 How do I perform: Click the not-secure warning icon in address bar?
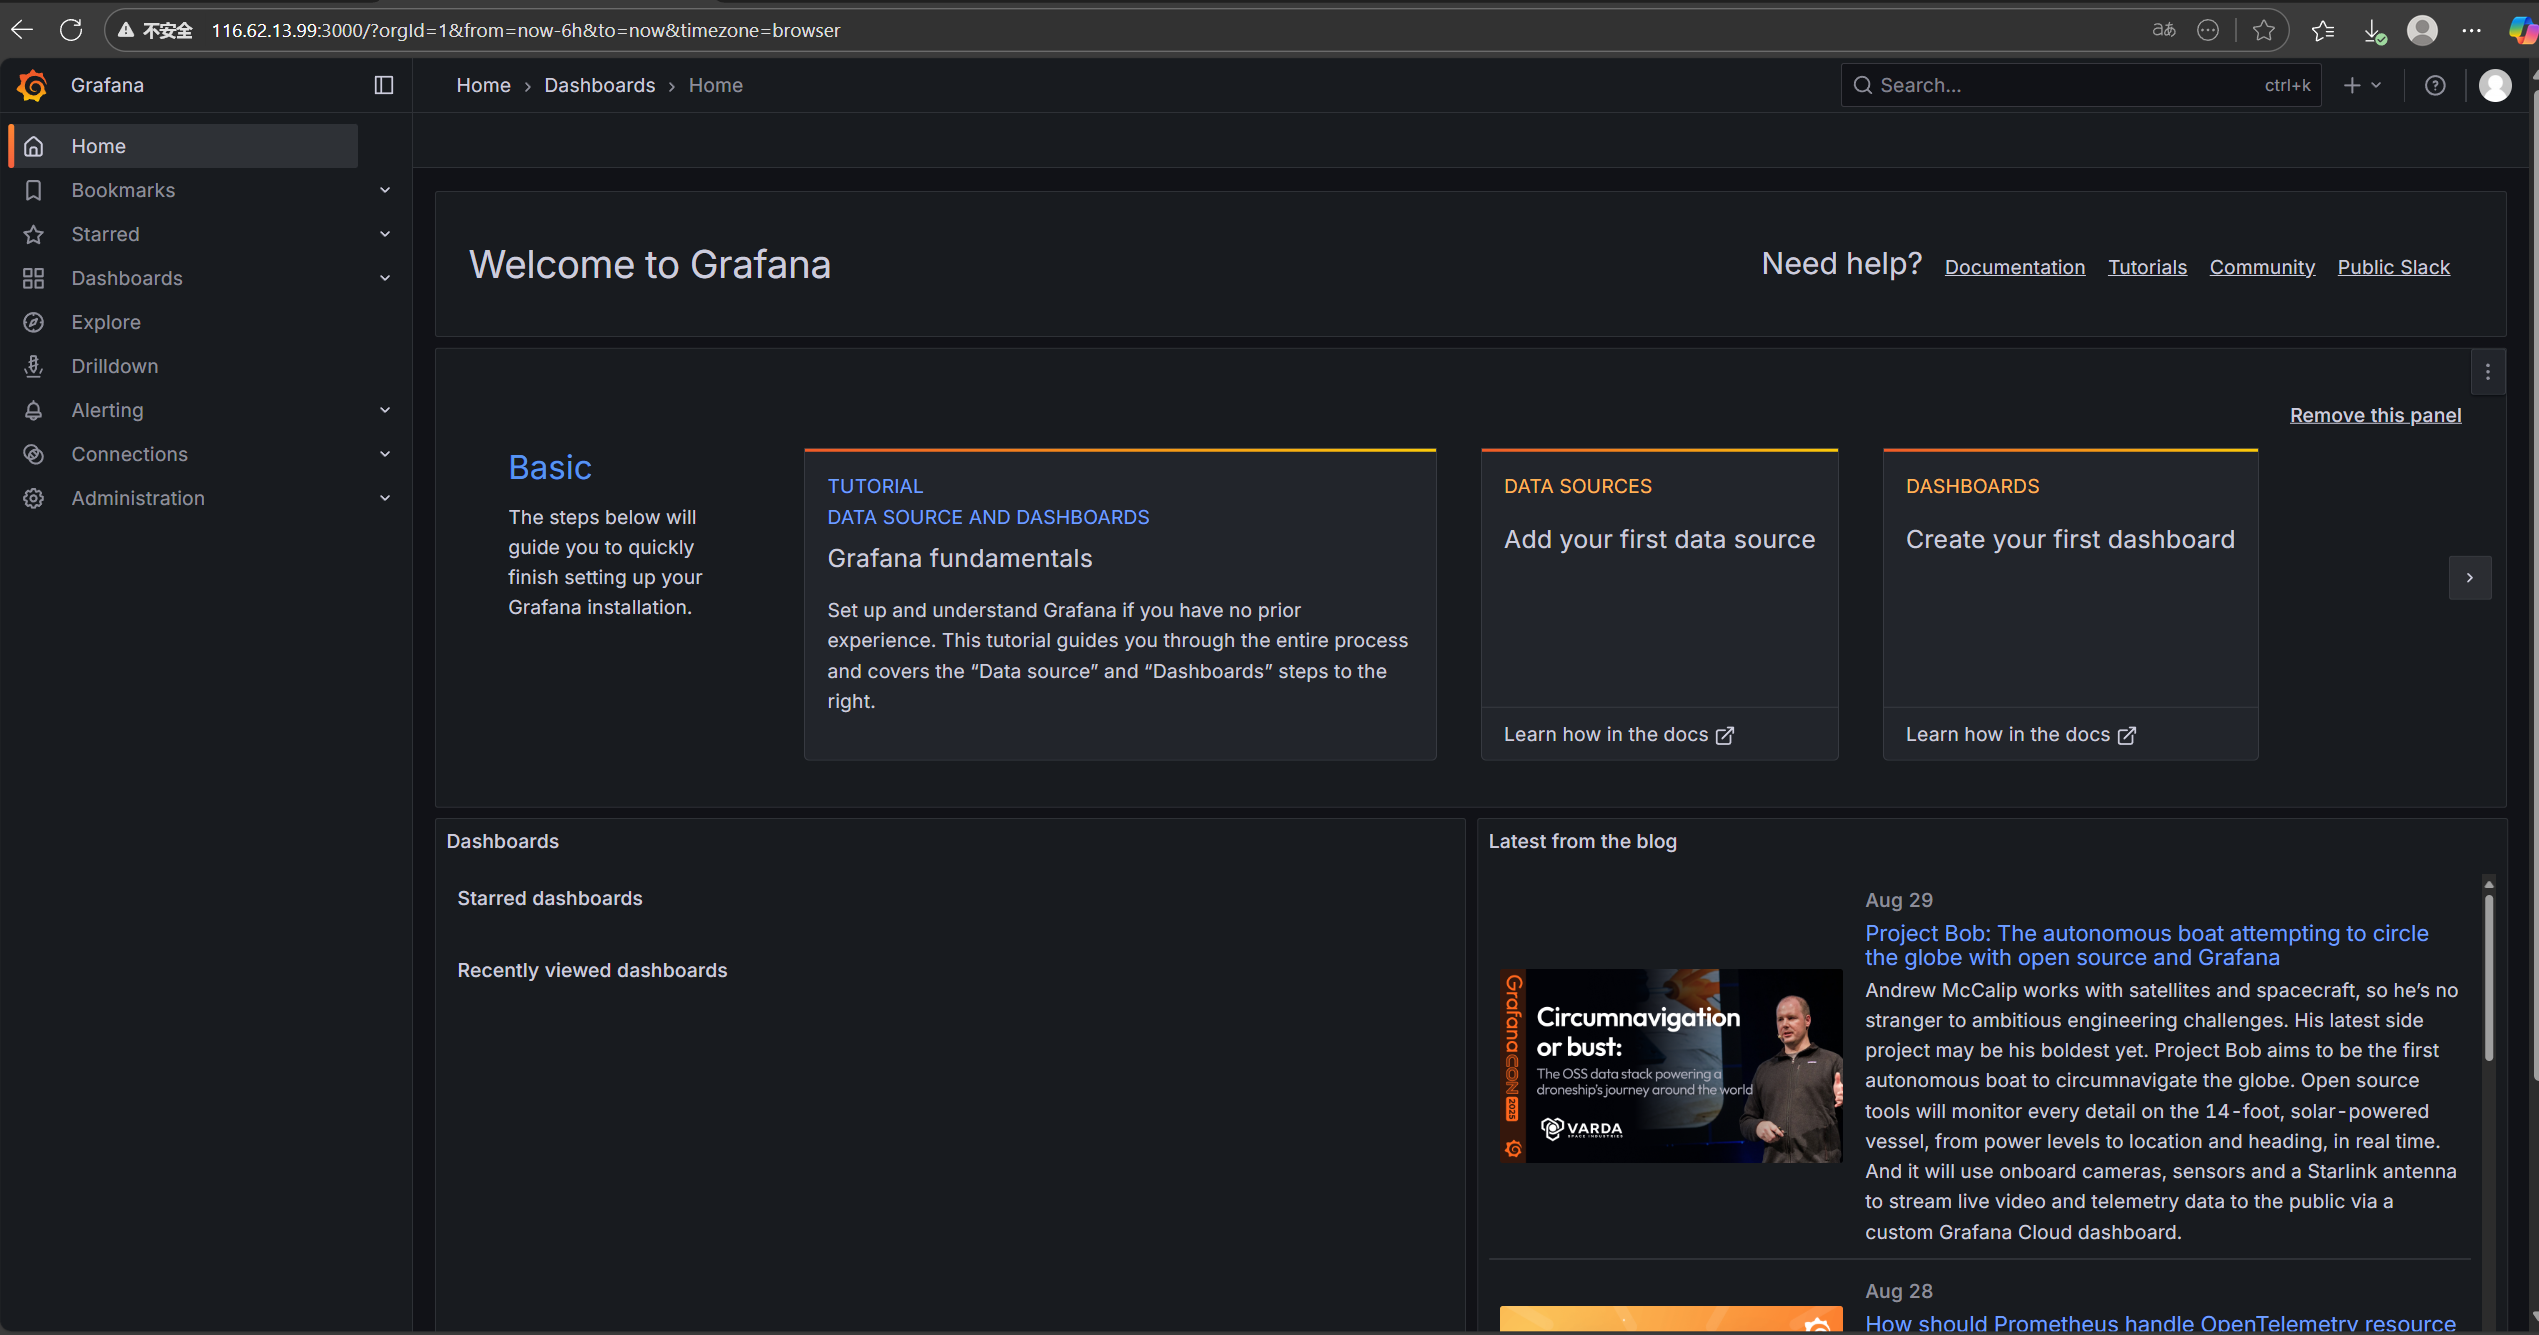click(126, 30)
